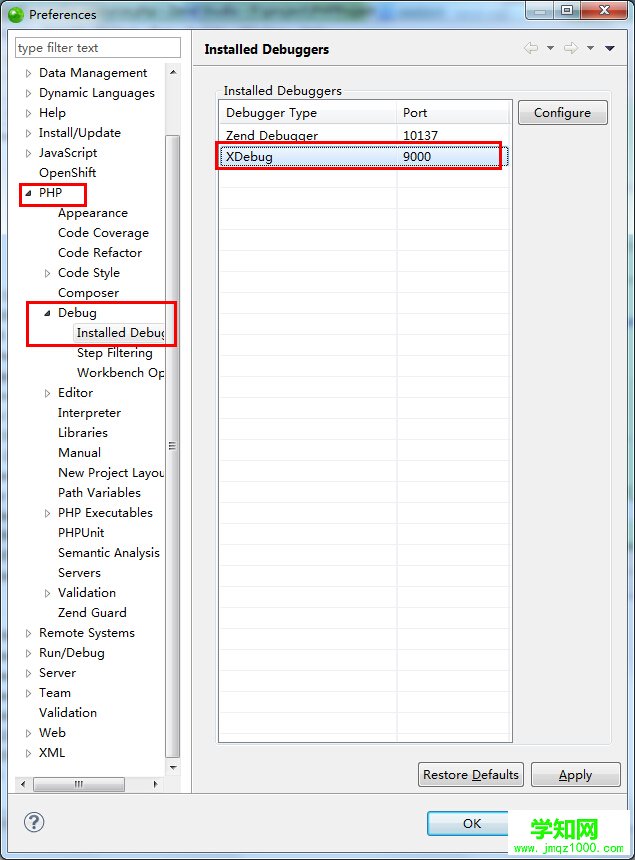Open the preferences page view menu arrow
The width and height of the screenshot is (635, 860).
pyautogui.click(x=609, y=48)
